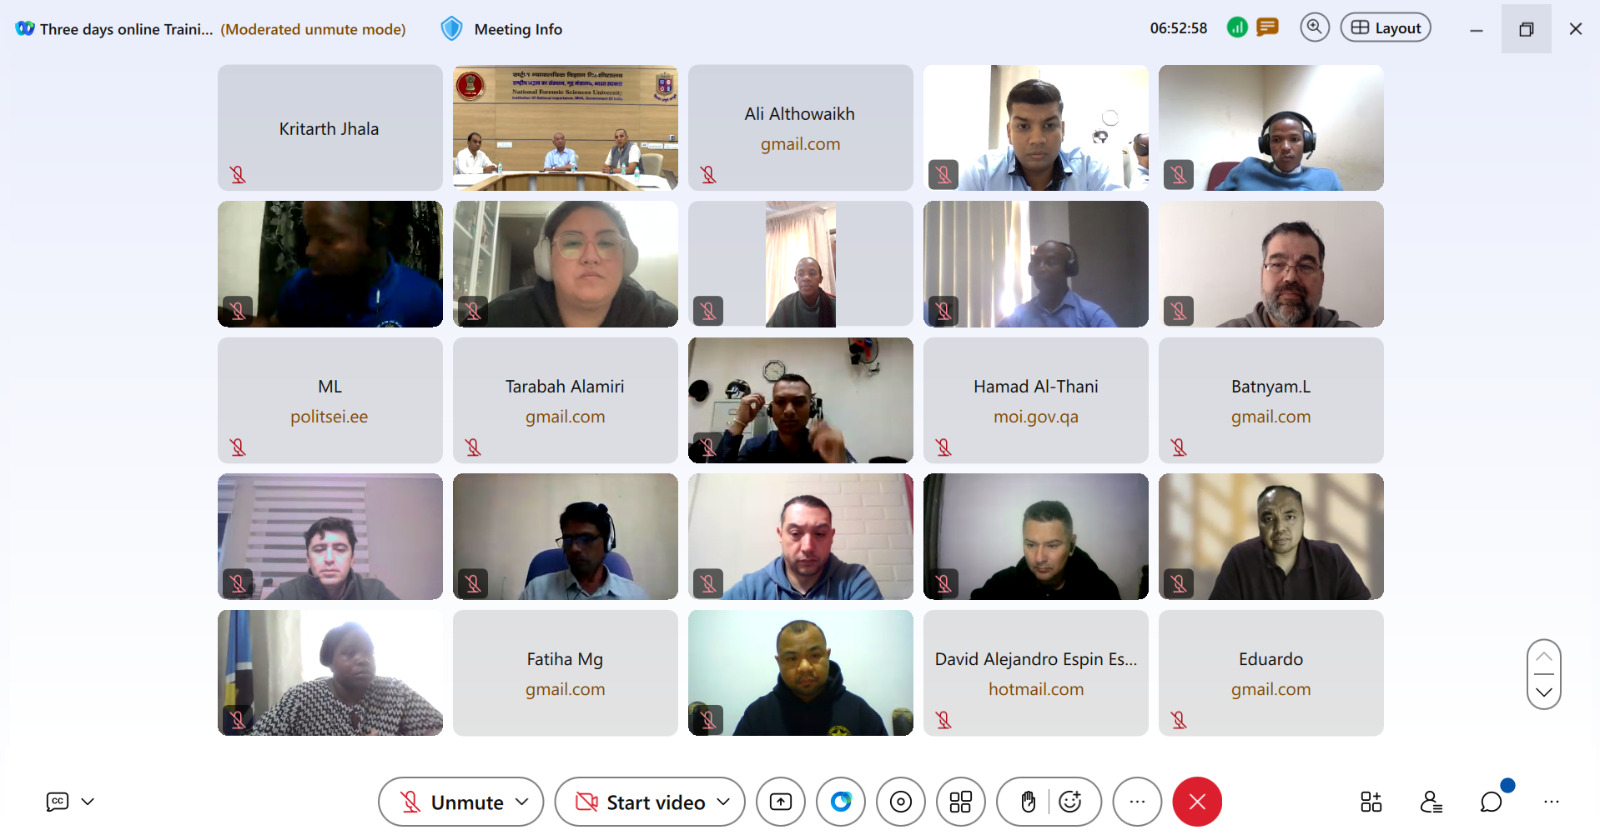
Task: Expand video options arrow beside Start video
Action: tap(723, 802)
